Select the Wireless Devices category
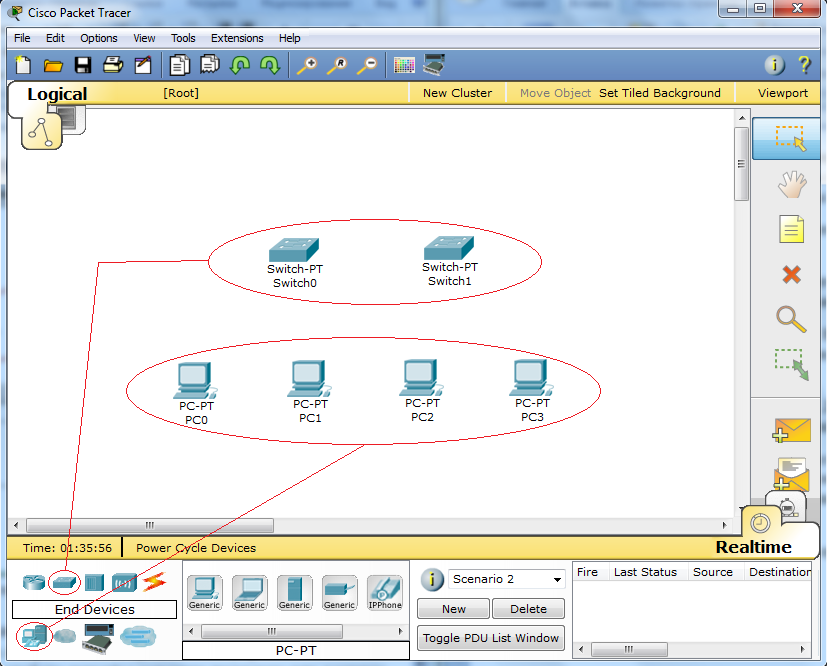 coord(124,582)
